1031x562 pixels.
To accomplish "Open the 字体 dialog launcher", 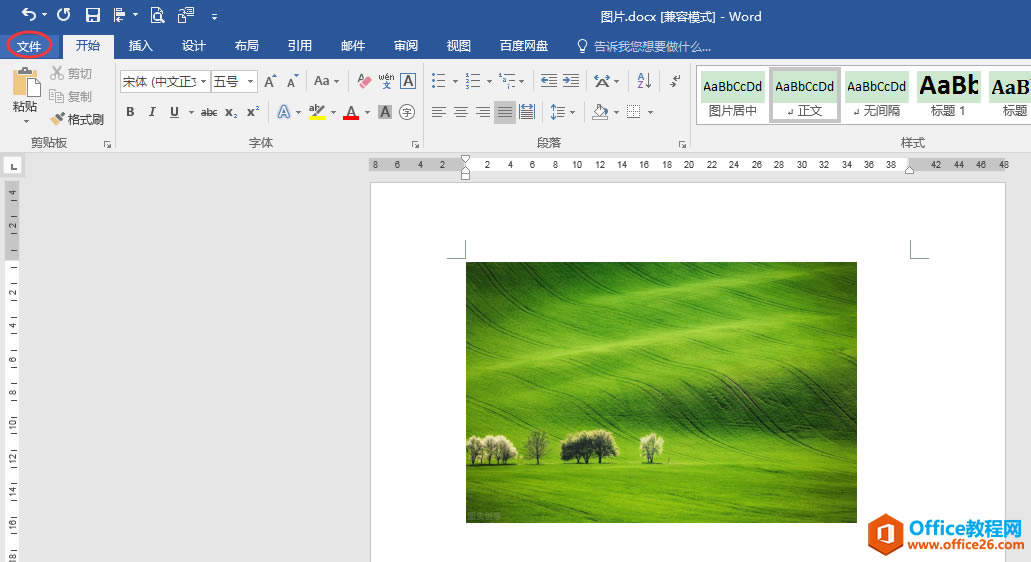I will (x=416, y=145).
